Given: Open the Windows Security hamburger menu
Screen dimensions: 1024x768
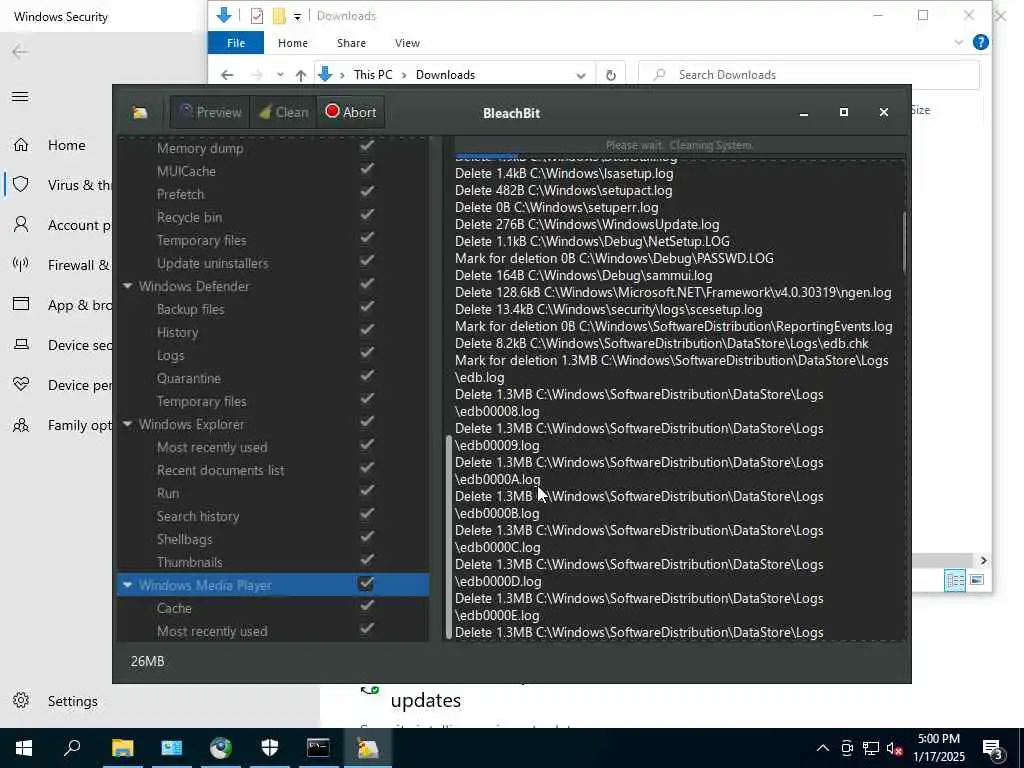Looking at the screenshot, I should pos(20,97).
